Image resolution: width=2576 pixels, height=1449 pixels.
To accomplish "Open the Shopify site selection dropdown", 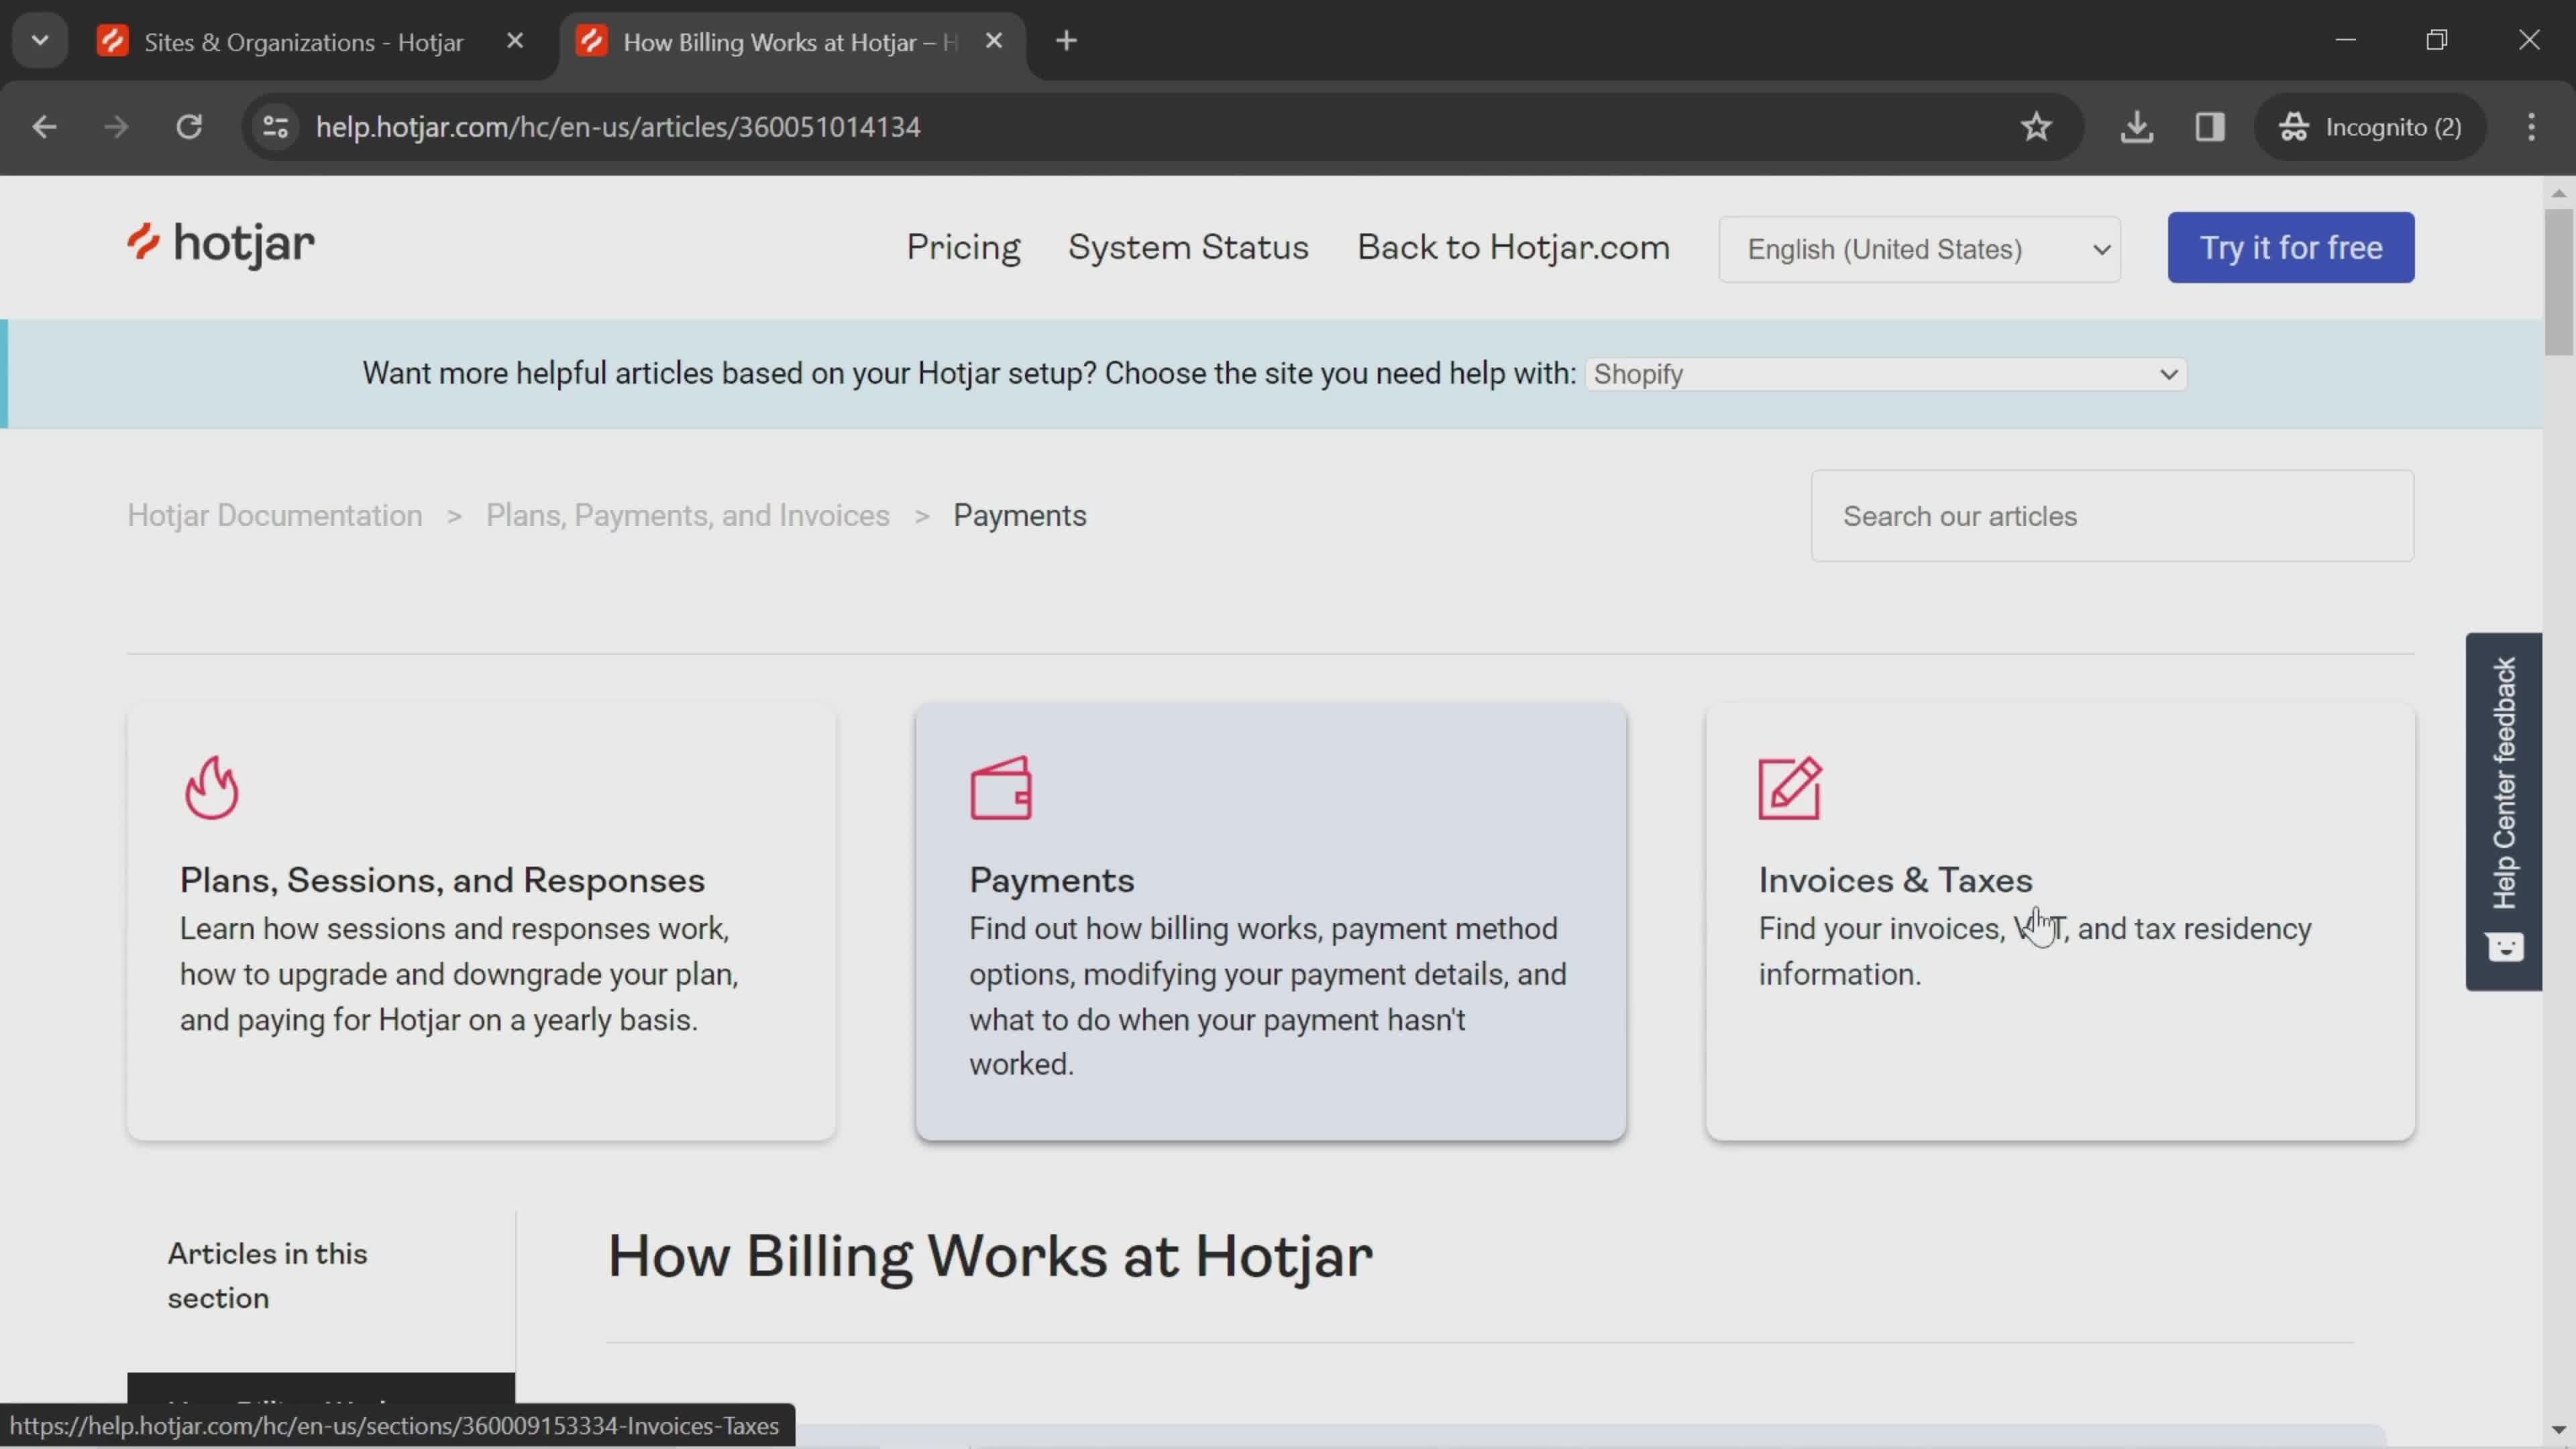I will tap(1886, 374).
